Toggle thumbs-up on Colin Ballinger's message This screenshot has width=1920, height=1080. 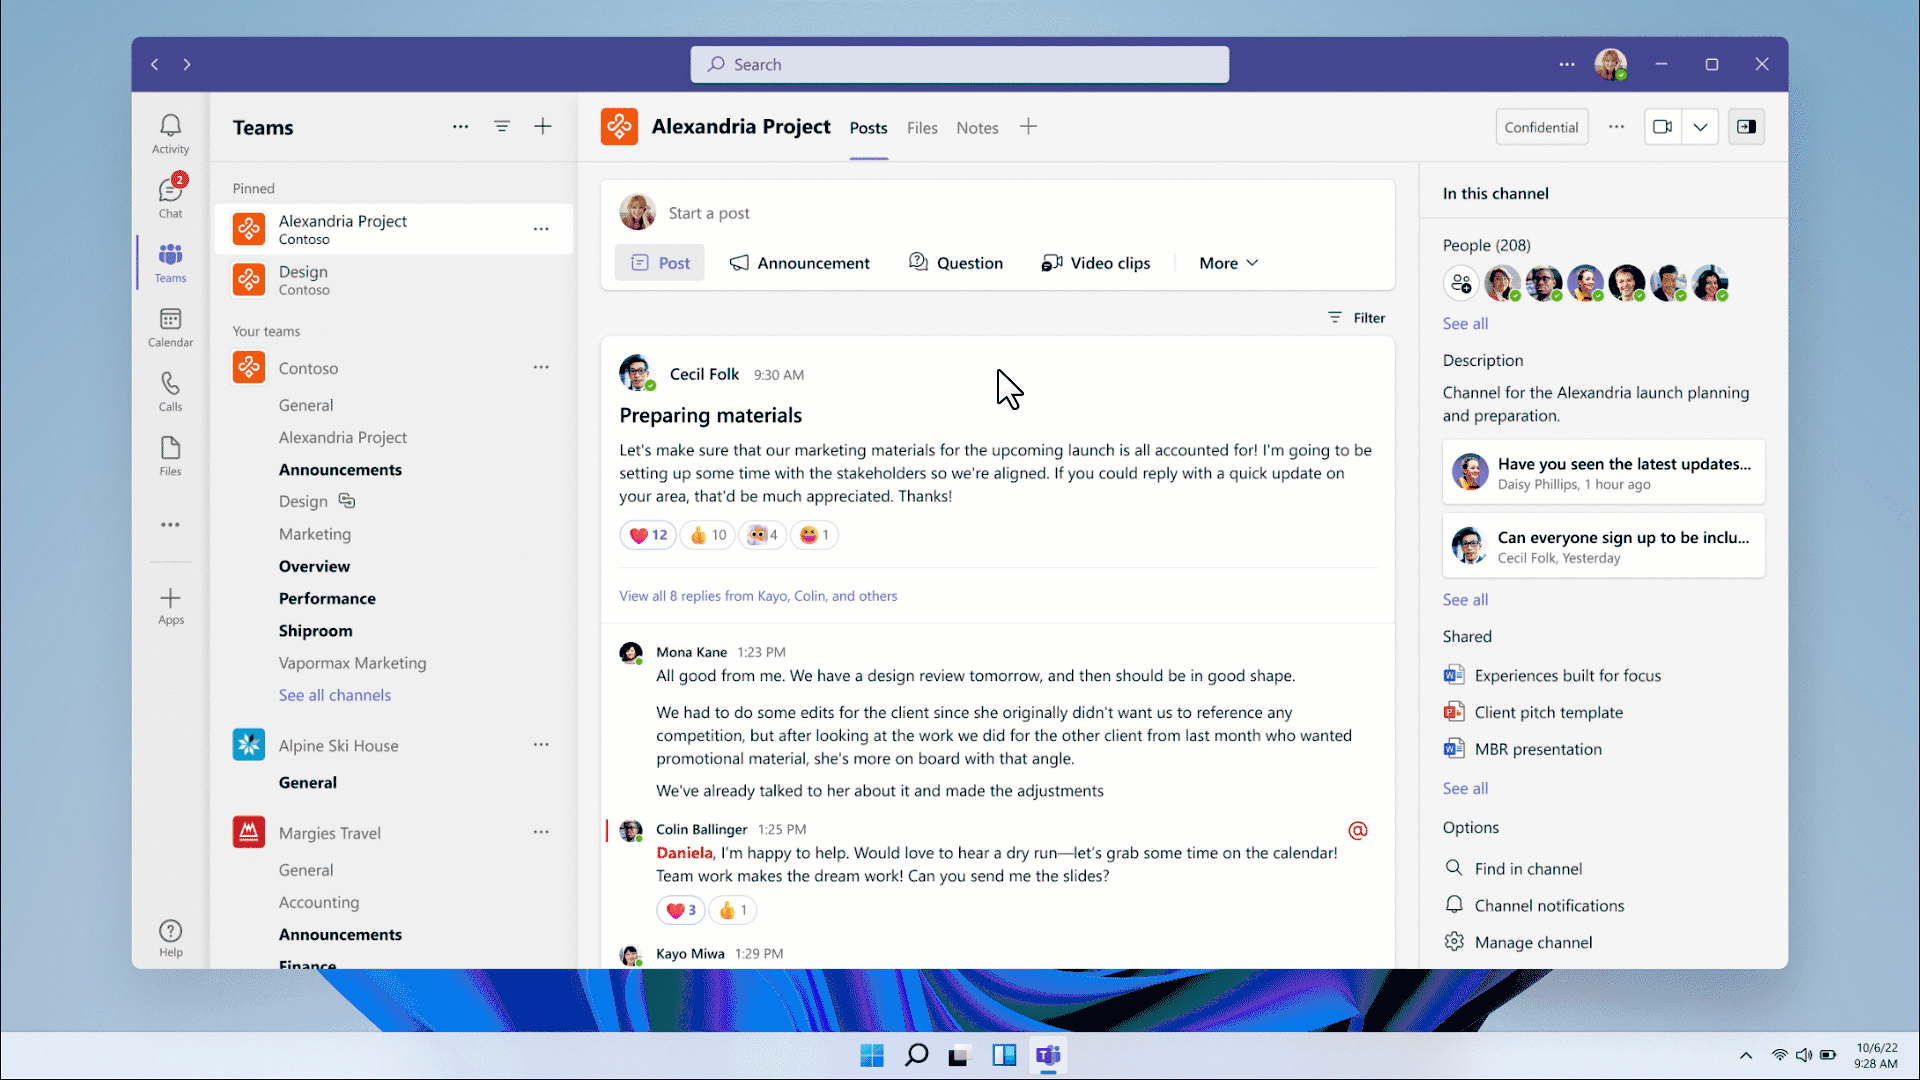coord(733,910)
